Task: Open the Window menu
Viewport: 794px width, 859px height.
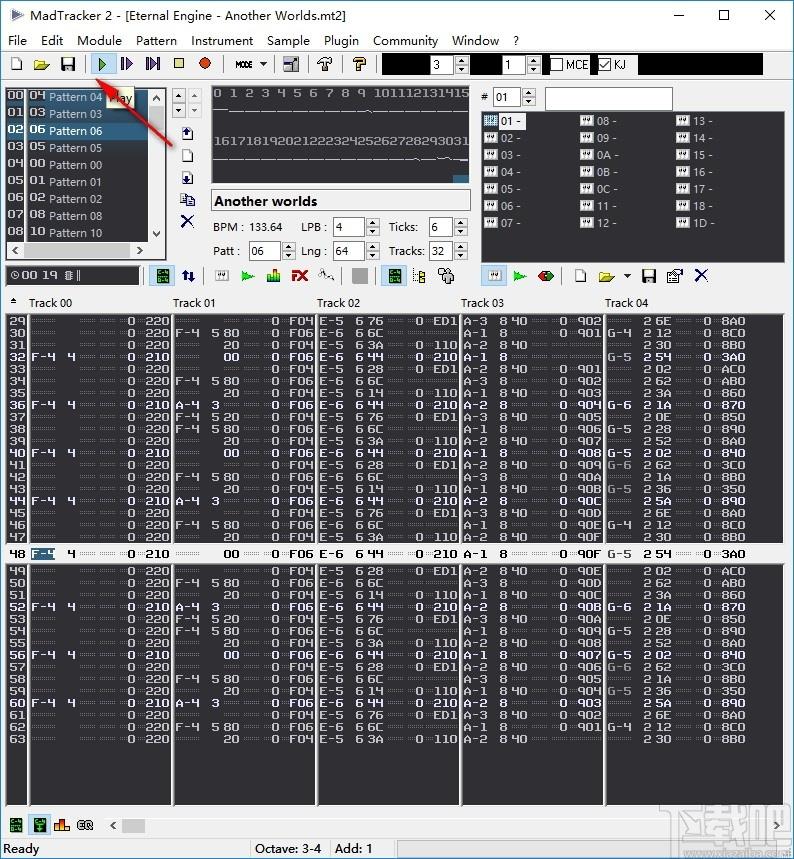Action: tap(475, 41)
